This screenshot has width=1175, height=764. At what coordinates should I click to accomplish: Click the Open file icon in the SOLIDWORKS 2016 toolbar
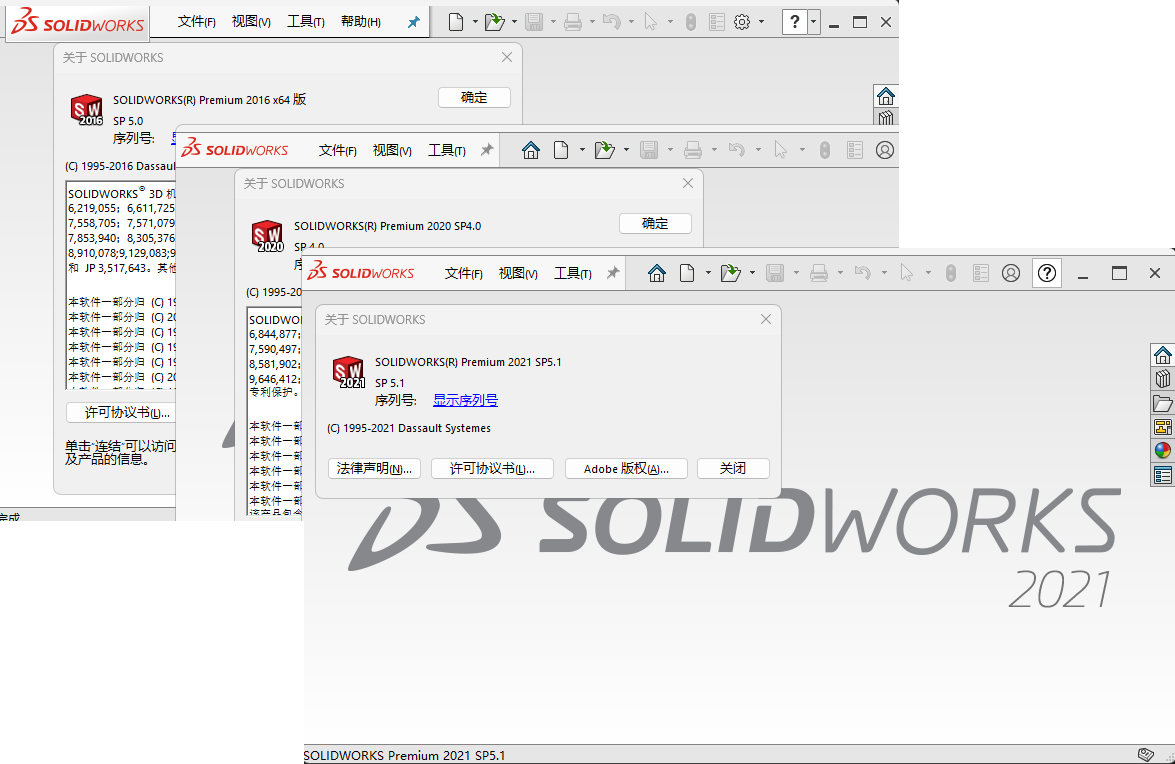click(494, 22)
